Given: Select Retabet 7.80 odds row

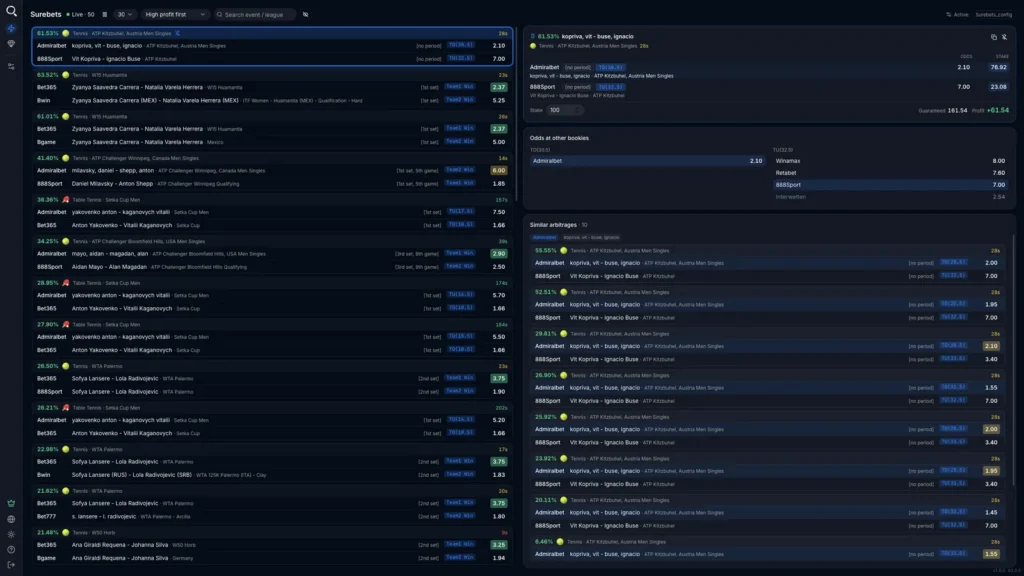Looking at the screenshot, I should [889, 173].
